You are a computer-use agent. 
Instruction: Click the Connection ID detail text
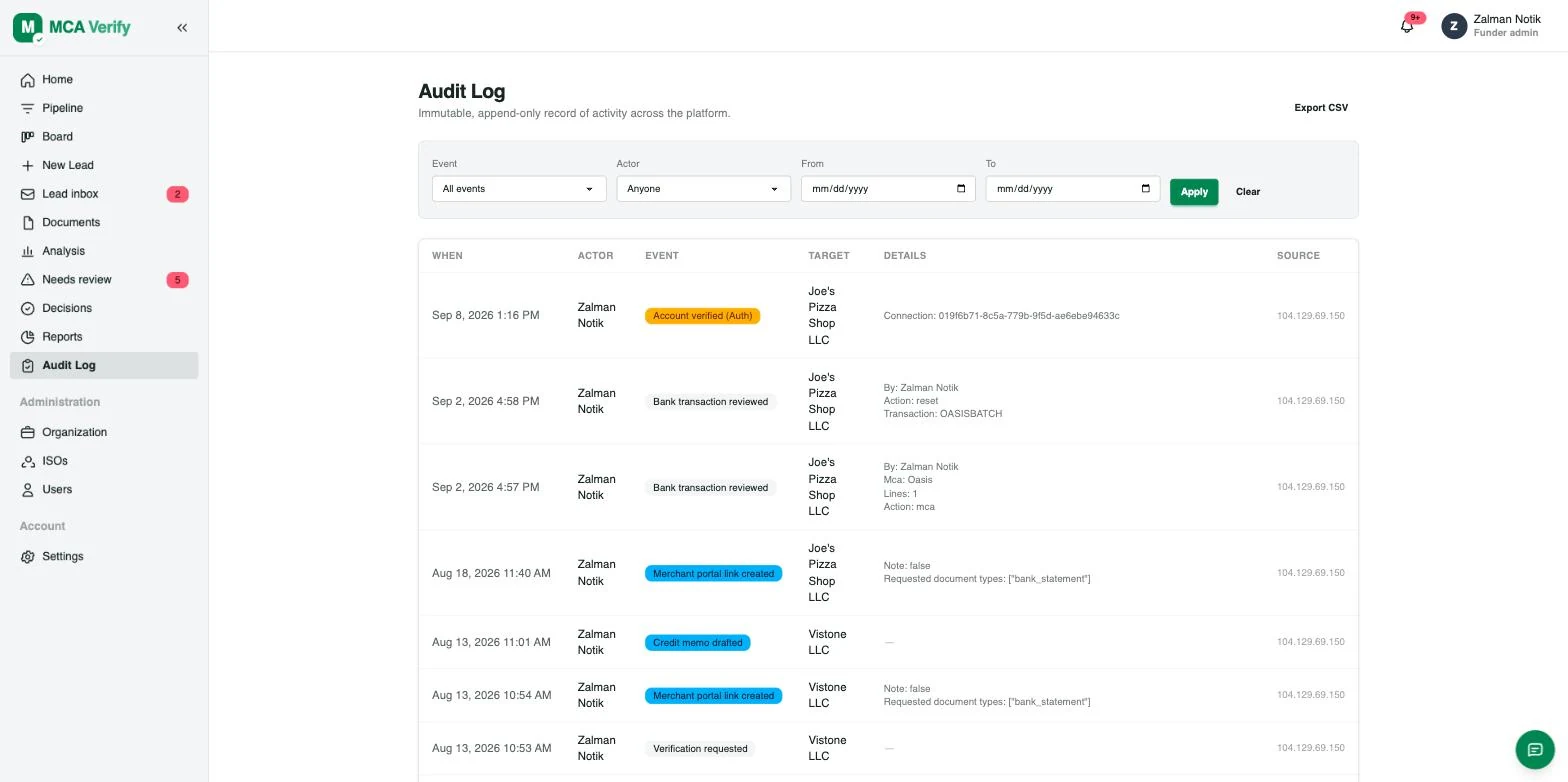coord(1002,316)
